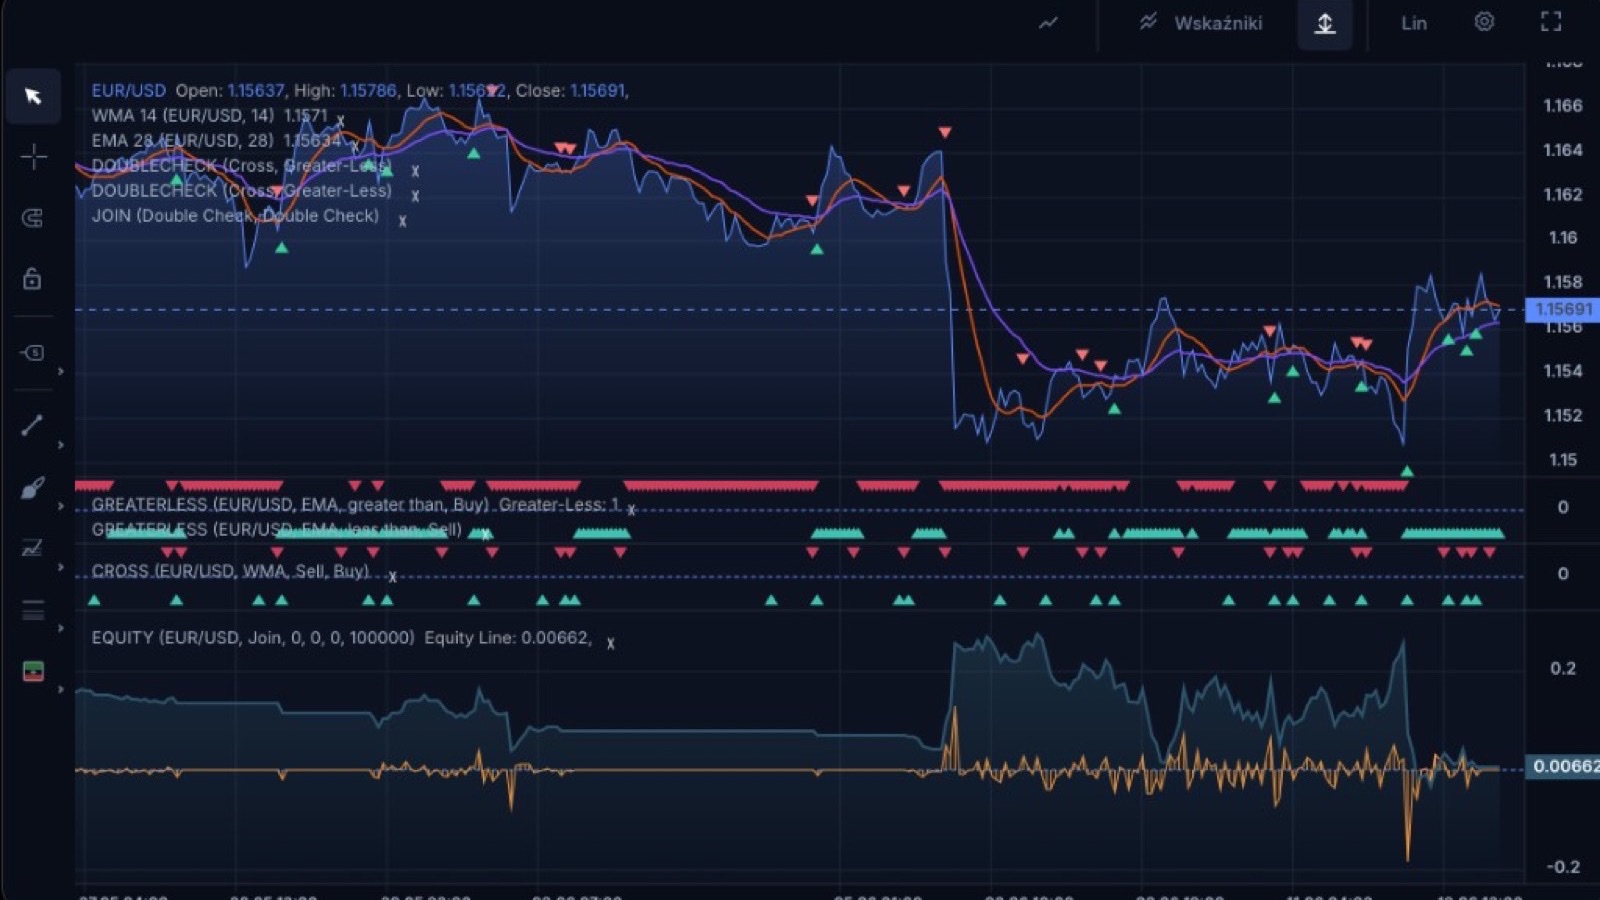Viewport: 1600px width, 900px height.
Task: Toggle the magnet snap tool
Action: click(x=33, y=218)
